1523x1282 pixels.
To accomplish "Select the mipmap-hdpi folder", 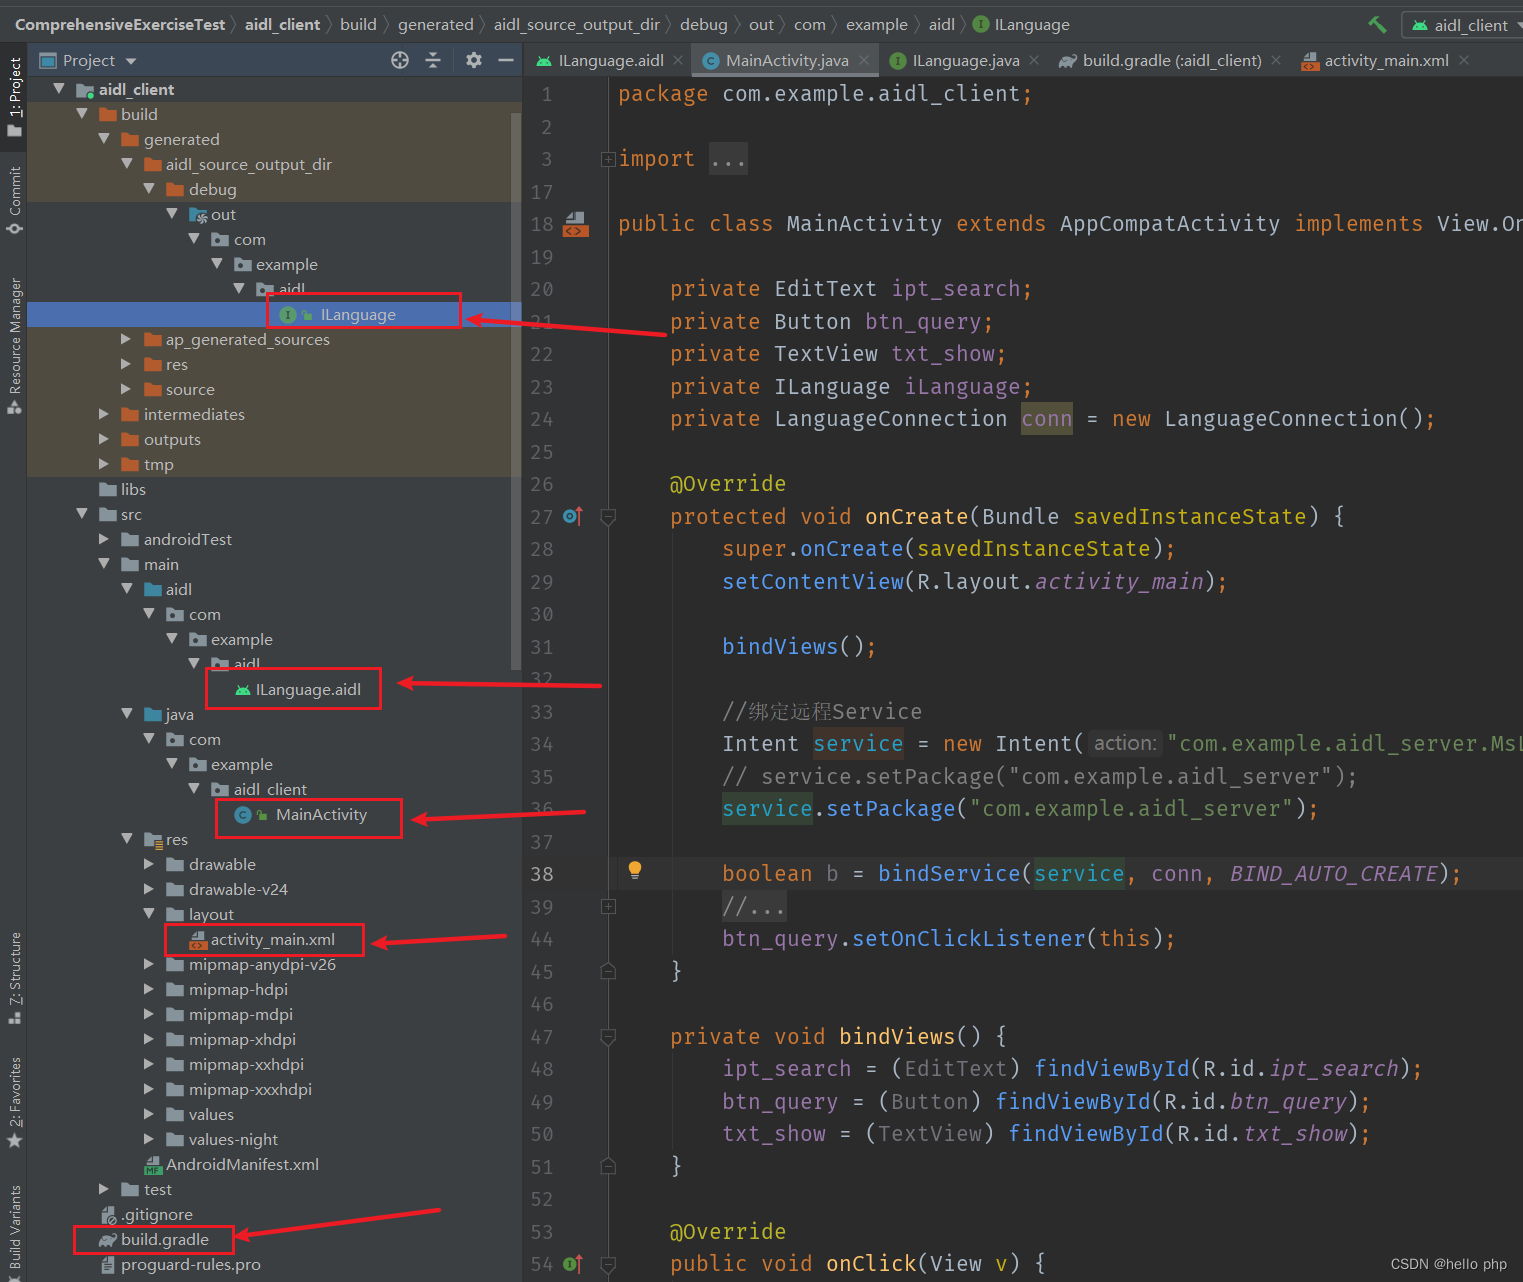I will 238,989.
